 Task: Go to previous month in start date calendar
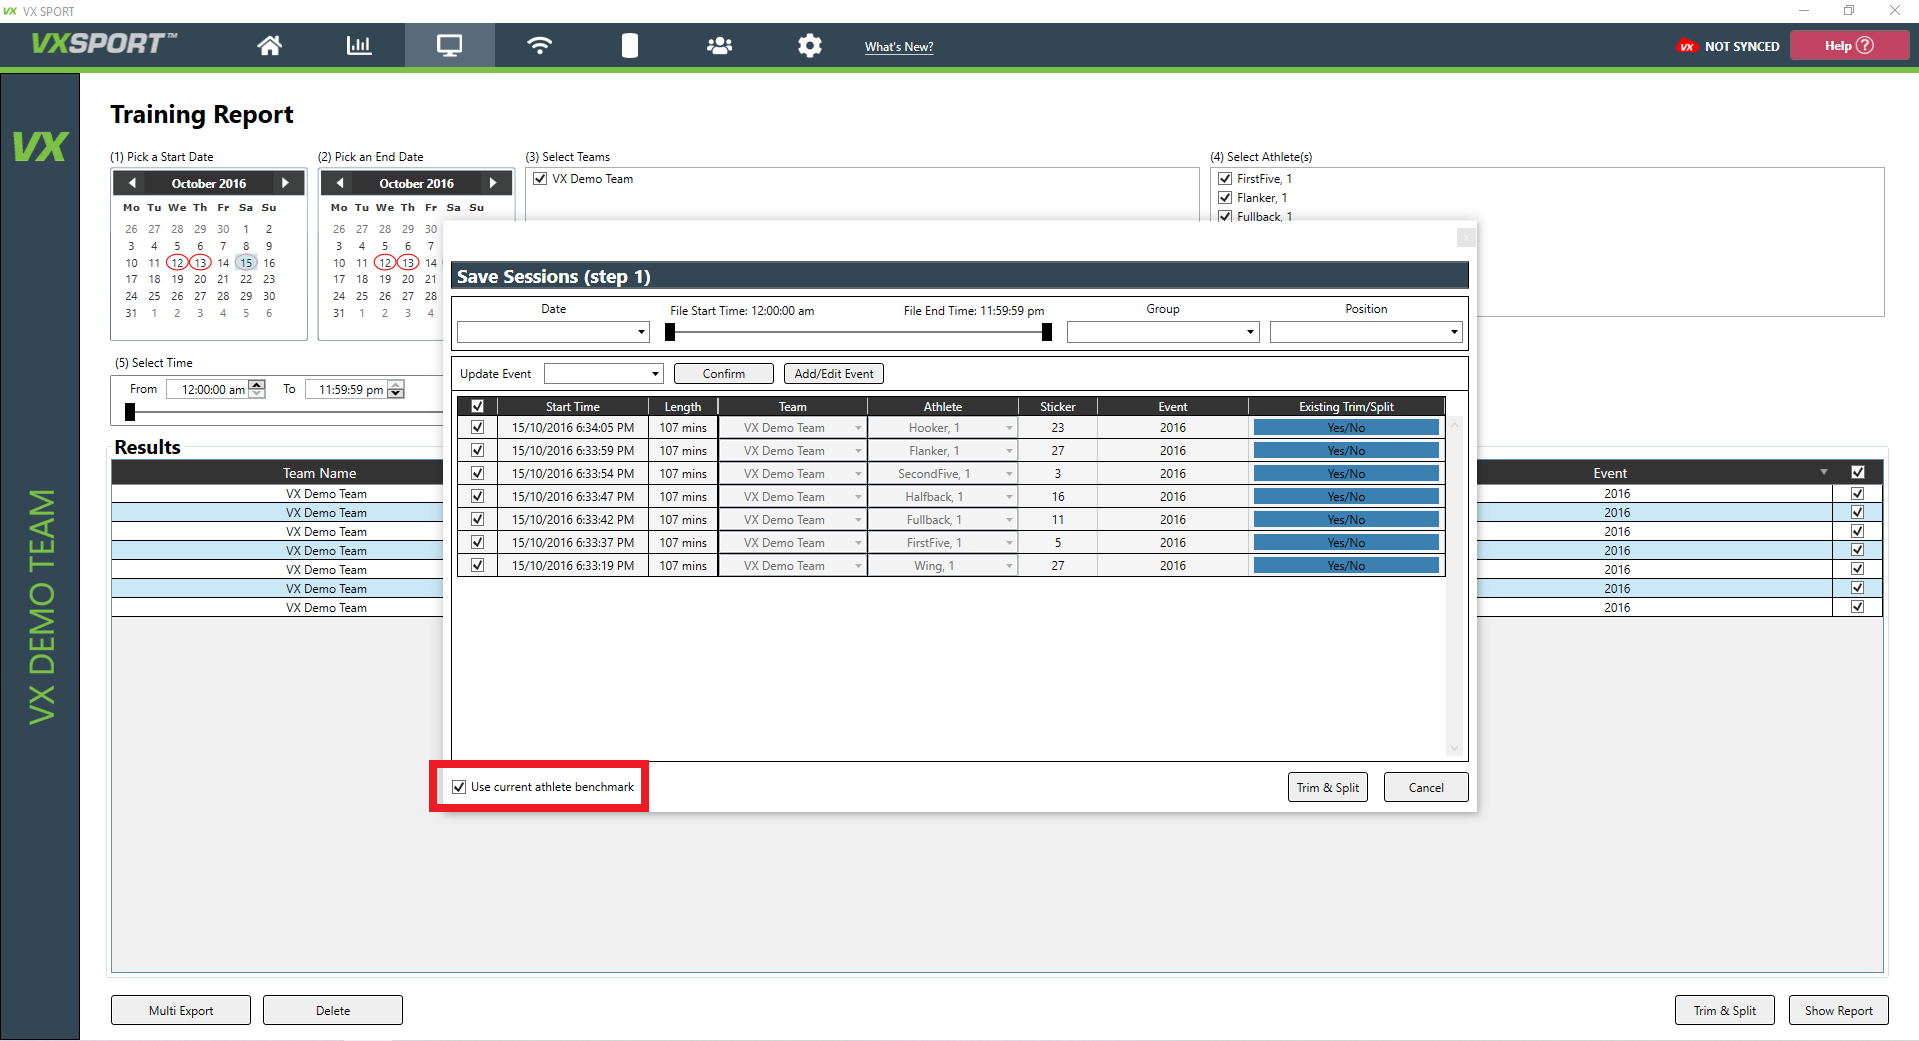[132, 183]
